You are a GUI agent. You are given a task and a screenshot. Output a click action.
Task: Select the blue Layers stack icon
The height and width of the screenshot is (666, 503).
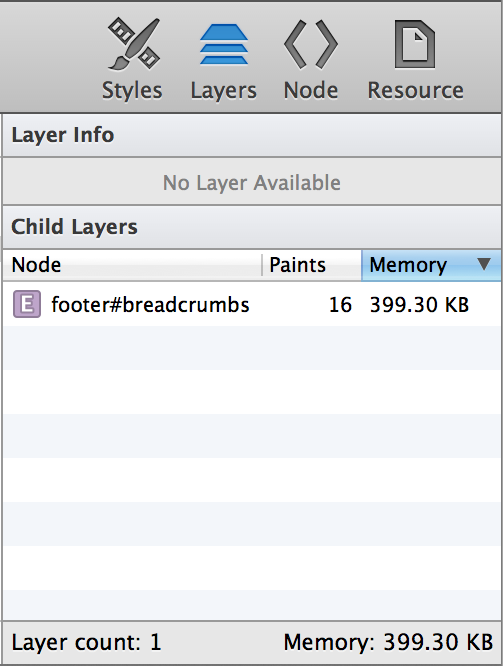click(224, 44)
